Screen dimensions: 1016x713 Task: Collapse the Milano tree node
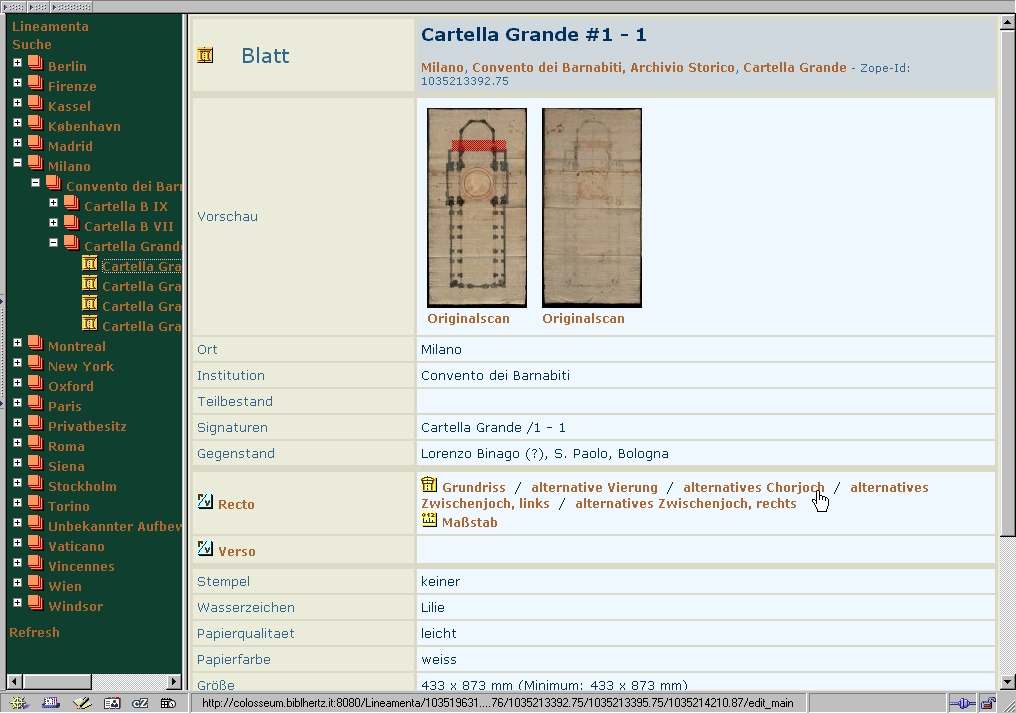[x=17, y=164]
